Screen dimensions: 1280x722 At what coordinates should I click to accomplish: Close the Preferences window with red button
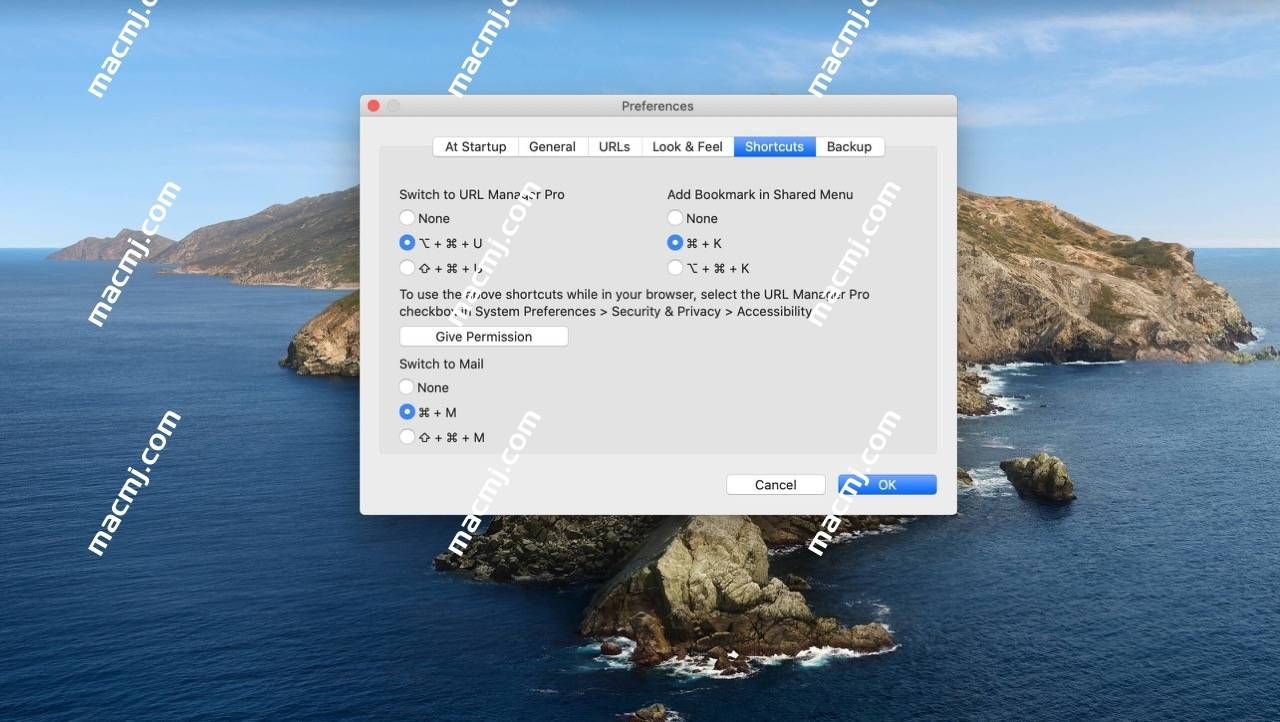point(374,106)
